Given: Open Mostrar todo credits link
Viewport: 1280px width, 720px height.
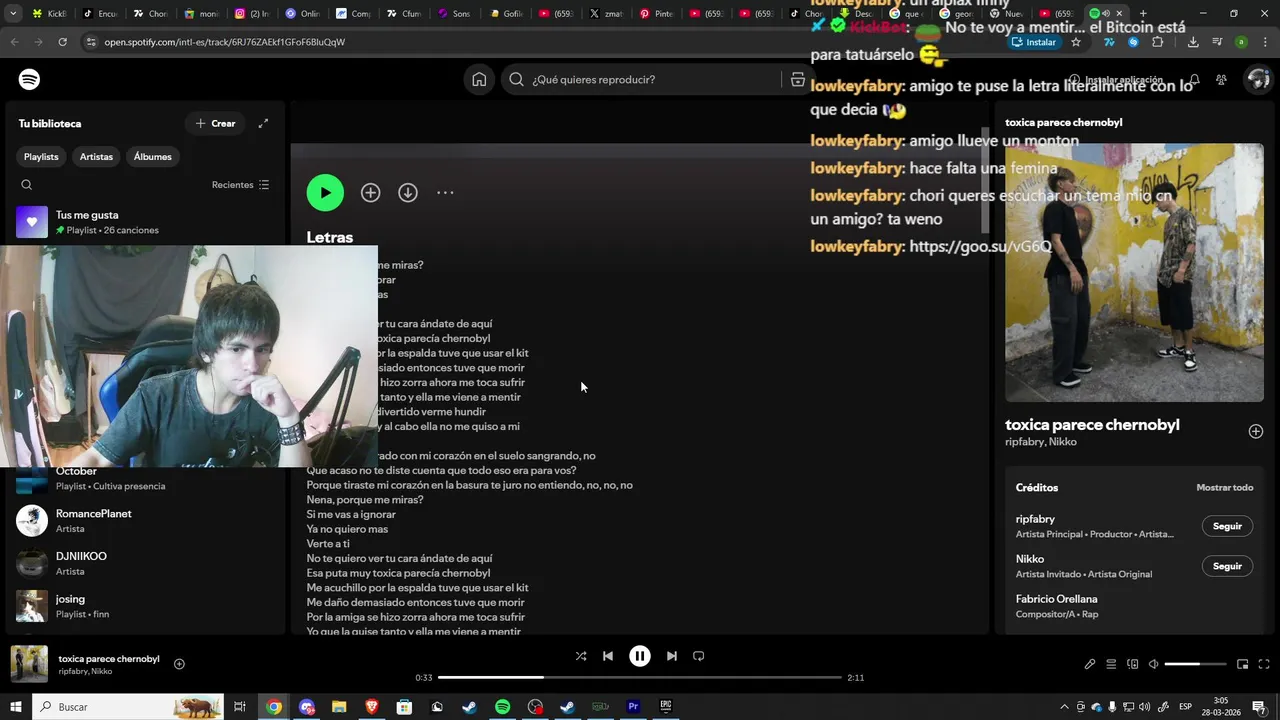Looking at the screenshot, I should coord(1225,488).
